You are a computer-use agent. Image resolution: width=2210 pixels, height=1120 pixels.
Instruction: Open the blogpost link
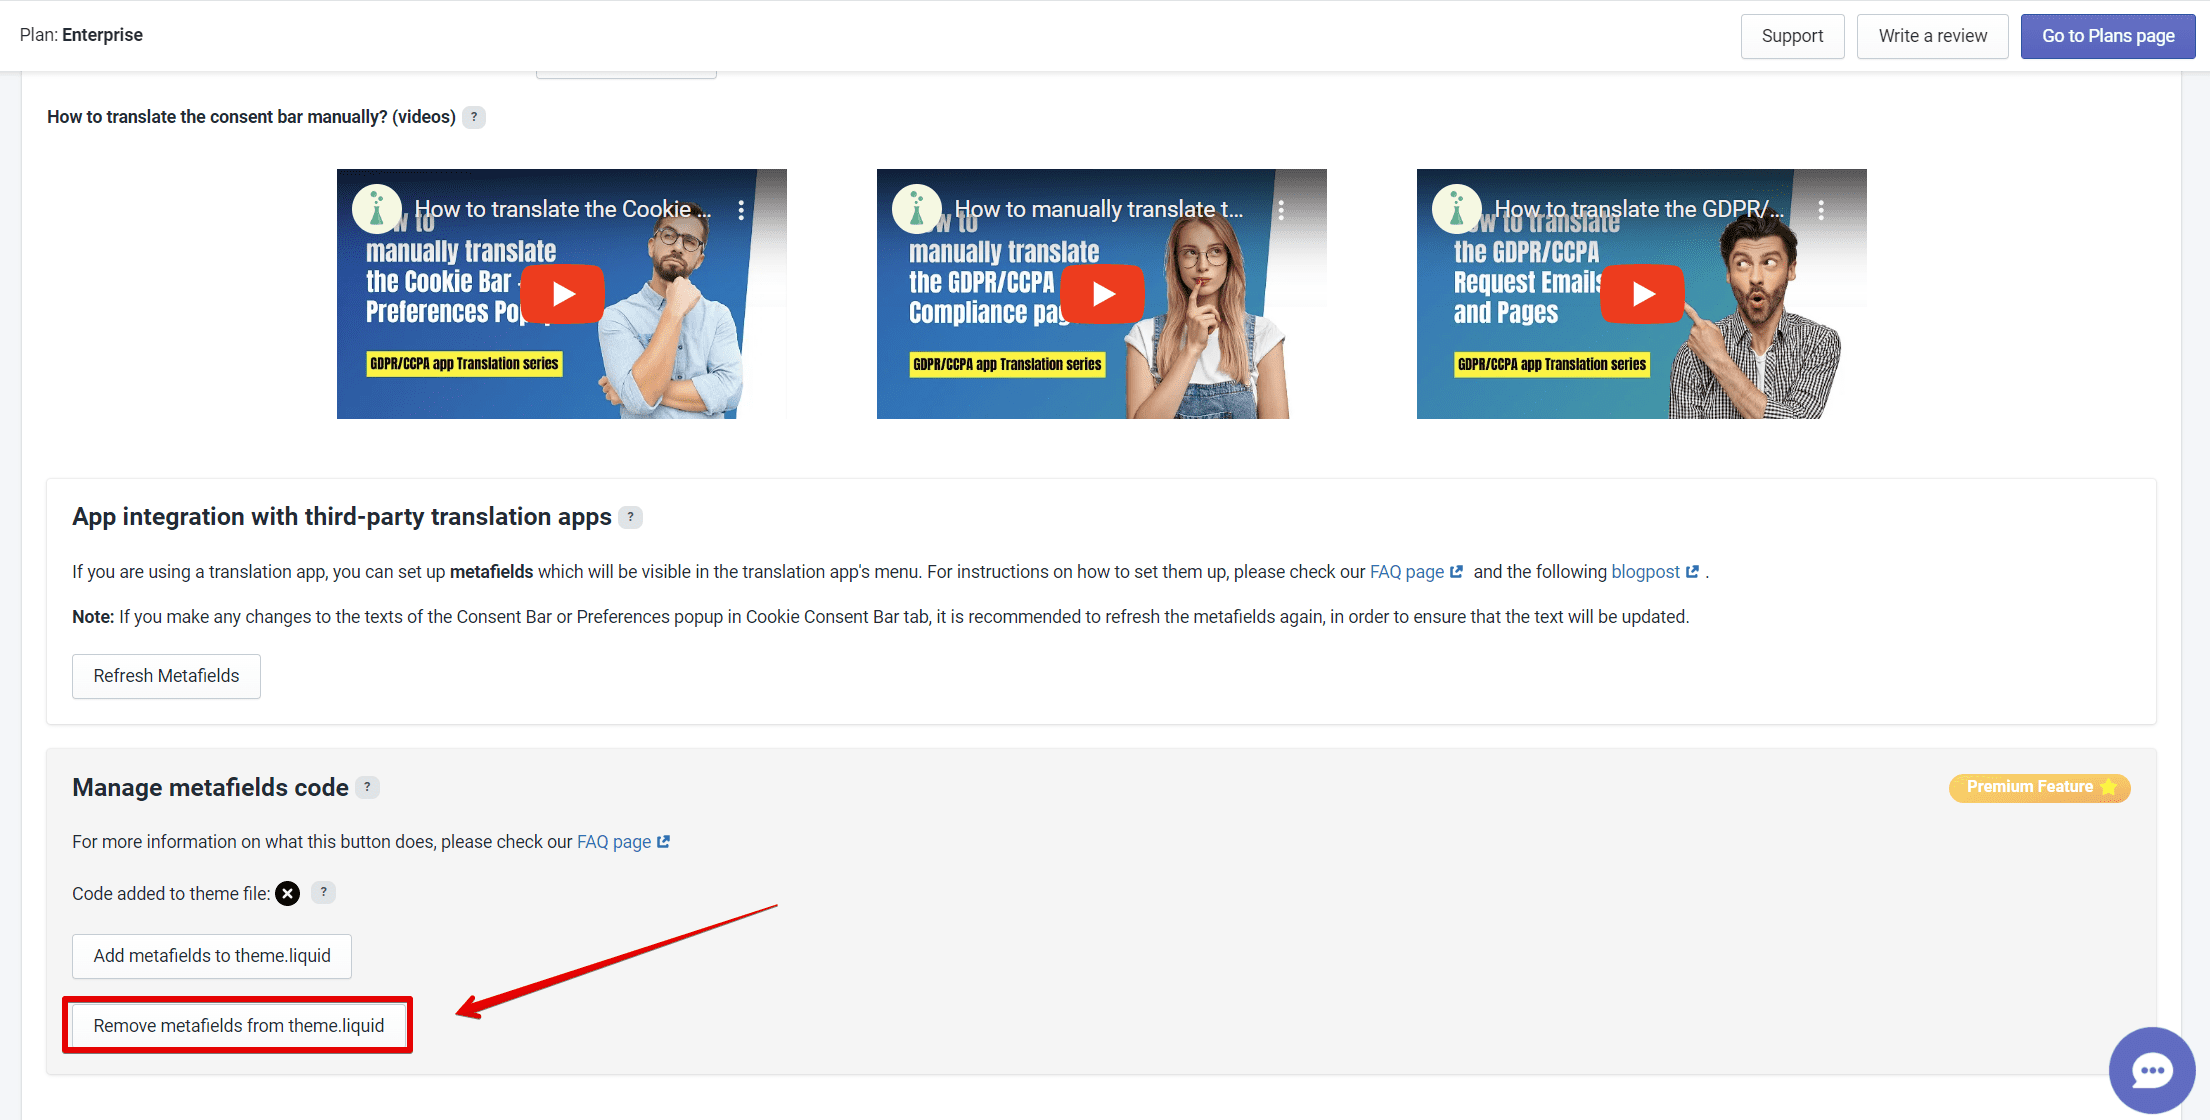(x=1655, y=572)
